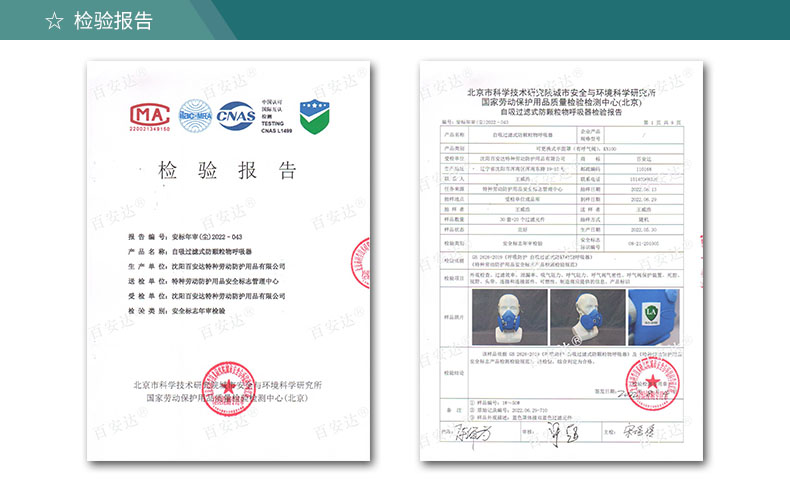Click the red seal on the report page

[x=652, y=384]
